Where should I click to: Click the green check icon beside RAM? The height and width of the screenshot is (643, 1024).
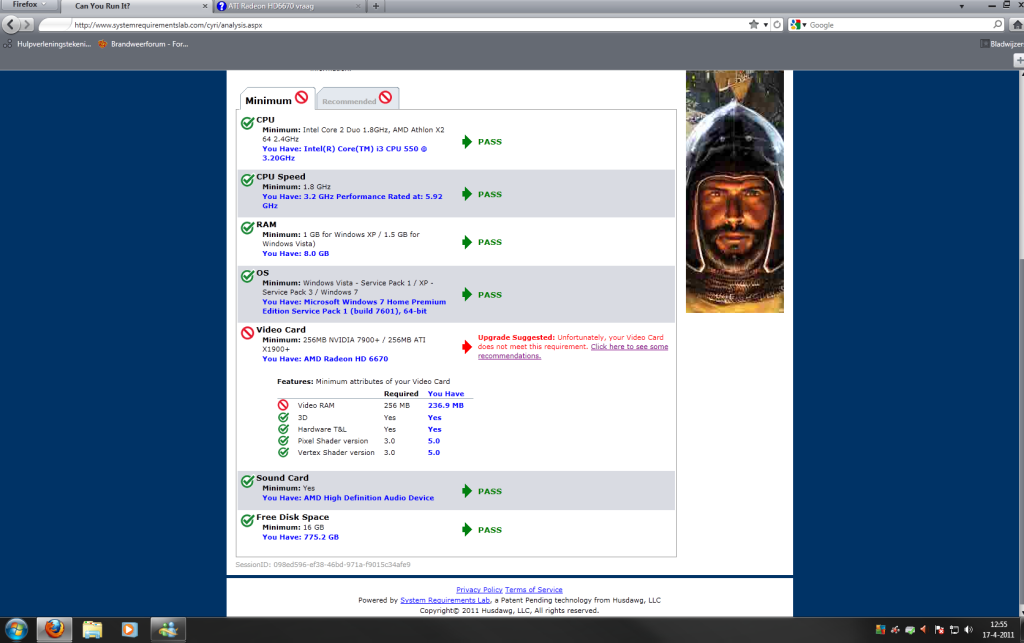coord(248,227)
